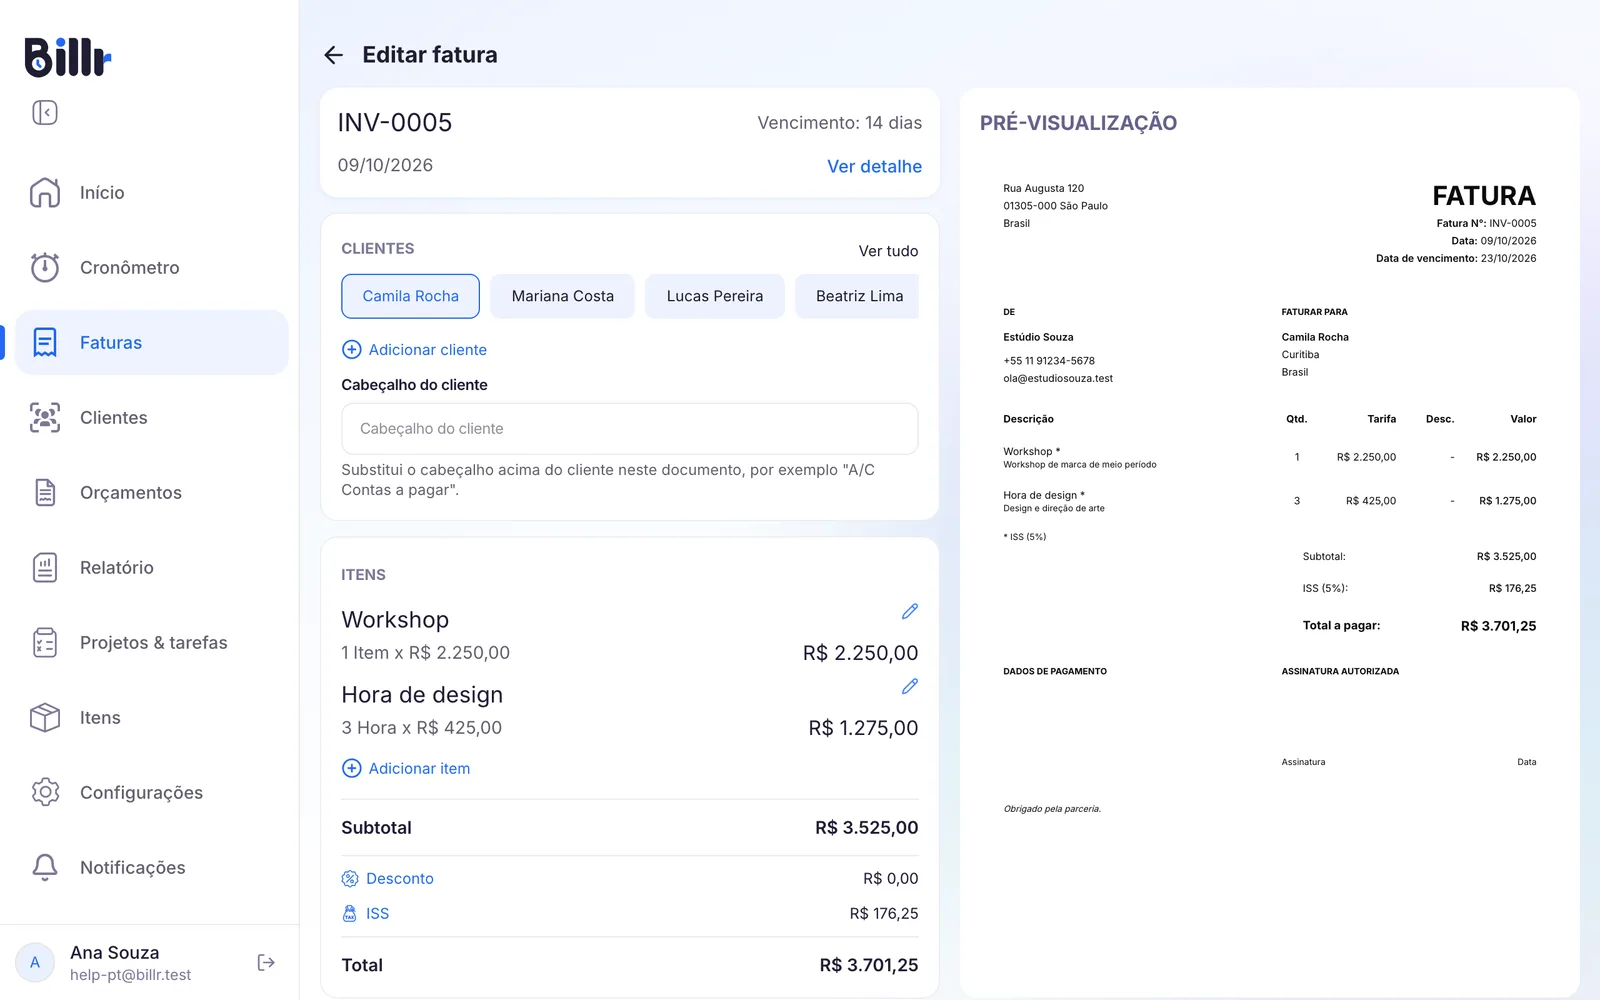Click the Clientes people icon

pos(45,417)
